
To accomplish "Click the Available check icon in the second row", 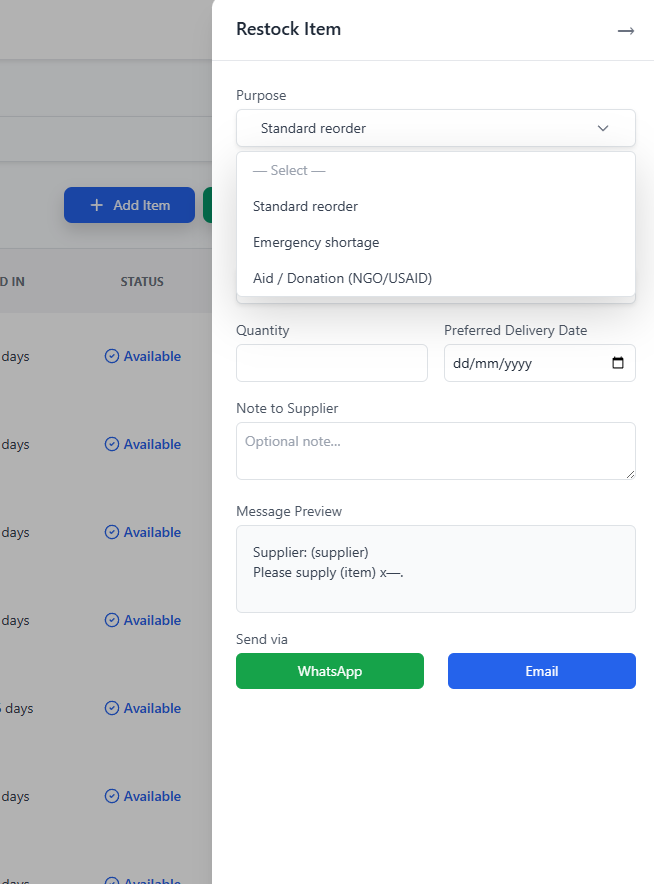I will tap(110, 444).
